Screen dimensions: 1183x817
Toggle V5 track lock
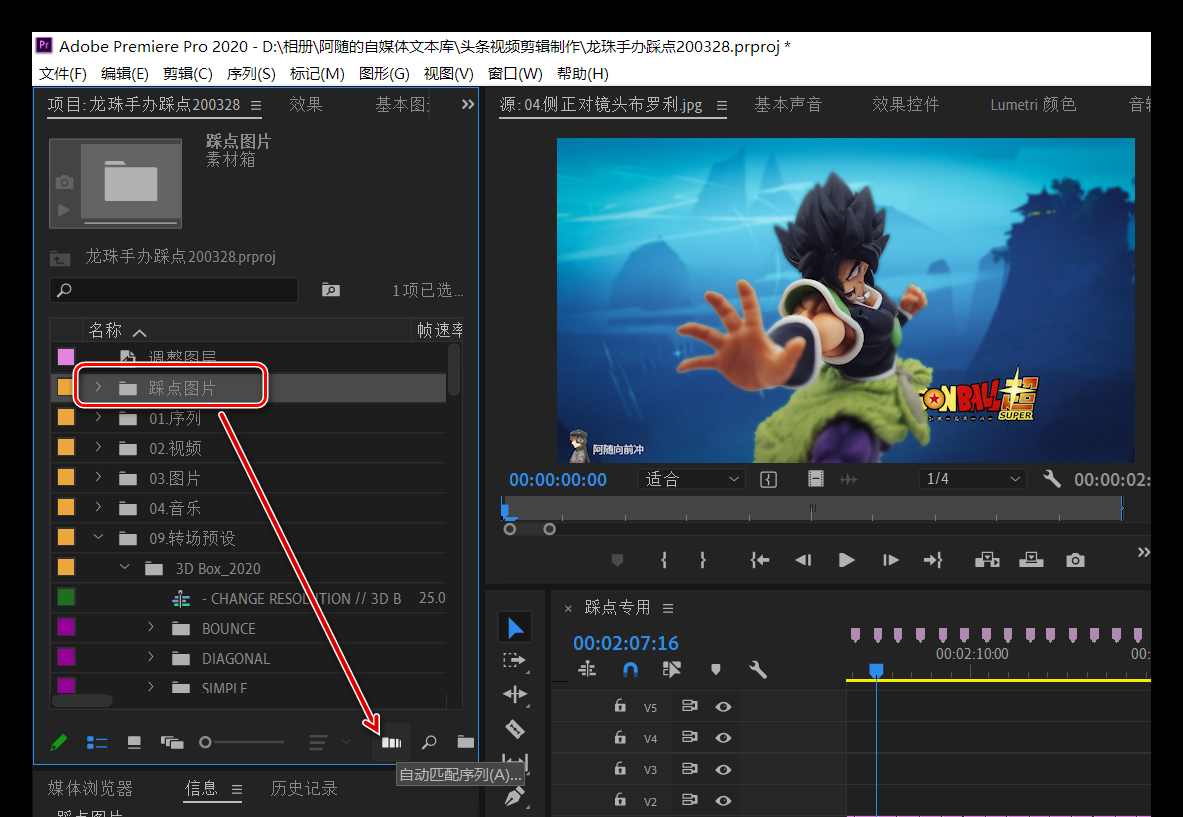(x=619, y=705)
